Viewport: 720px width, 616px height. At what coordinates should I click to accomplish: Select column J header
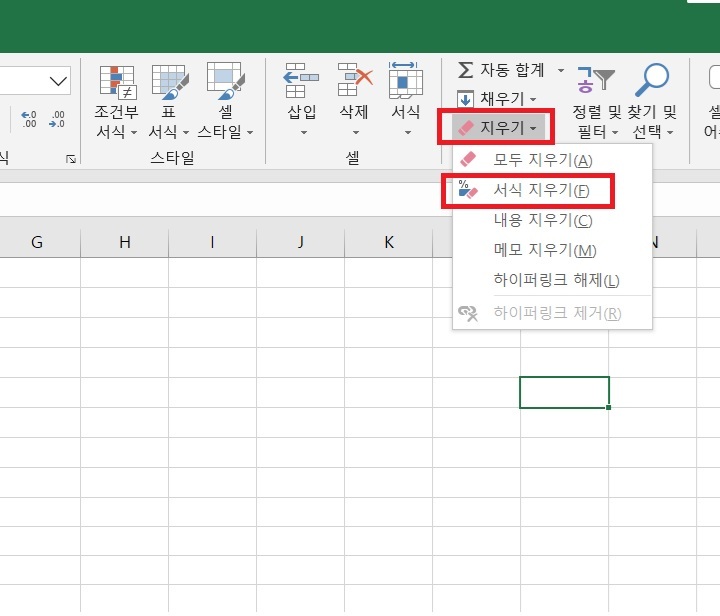coord(300,242)
